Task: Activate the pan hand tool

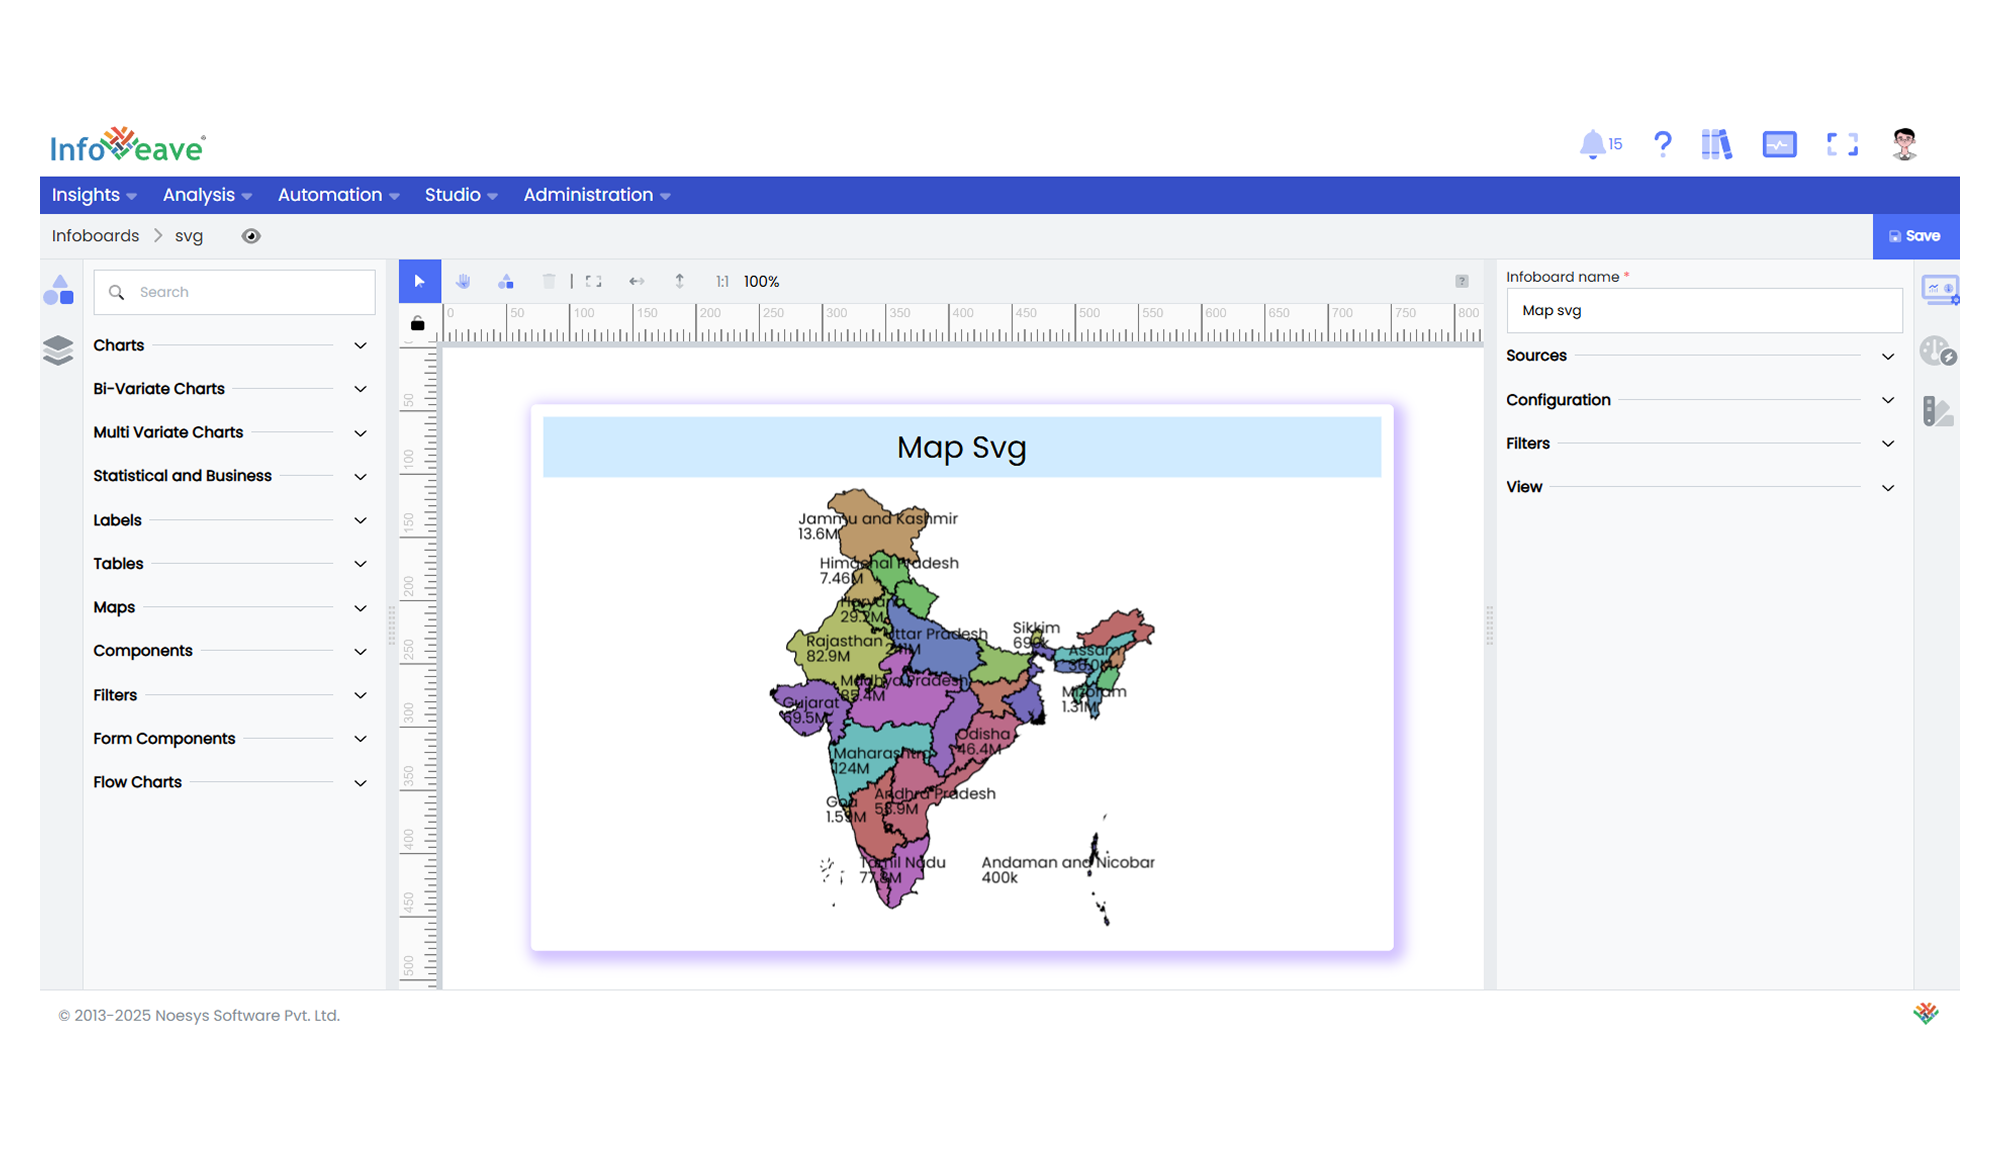Action: (463, 282)
